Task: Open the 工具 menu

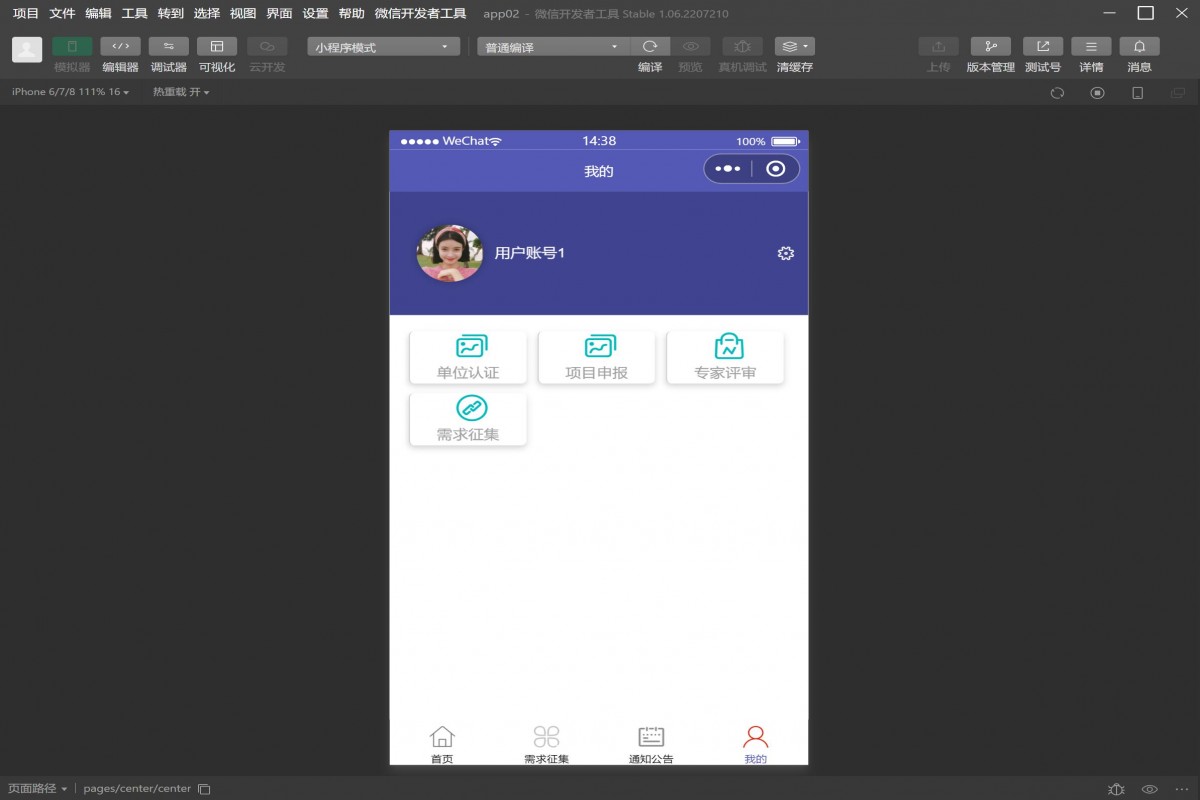Action: pyautogui.click(x=132, y=14)
